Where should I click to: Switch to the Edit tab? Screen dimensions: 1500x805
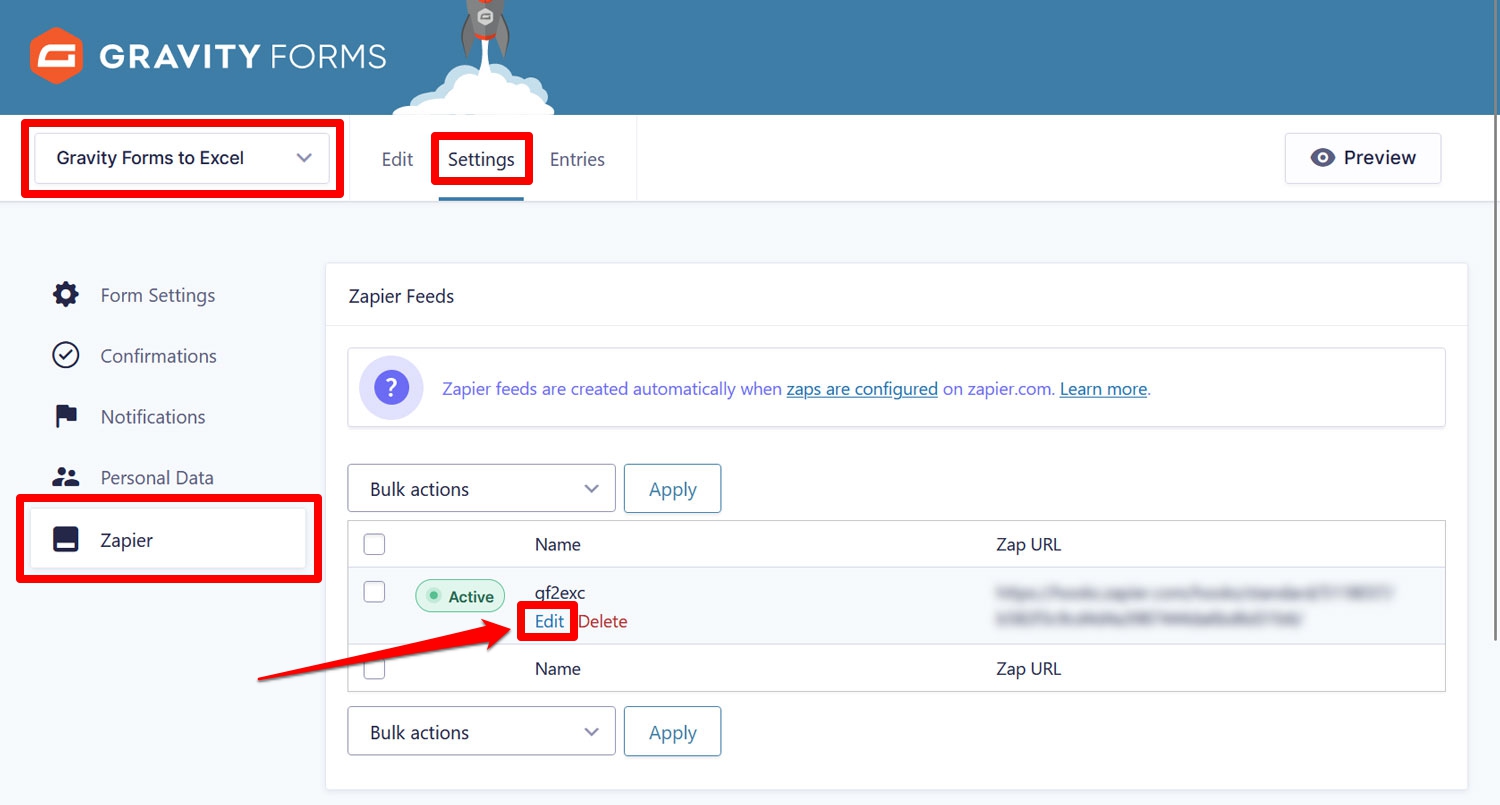pos(397,159)
